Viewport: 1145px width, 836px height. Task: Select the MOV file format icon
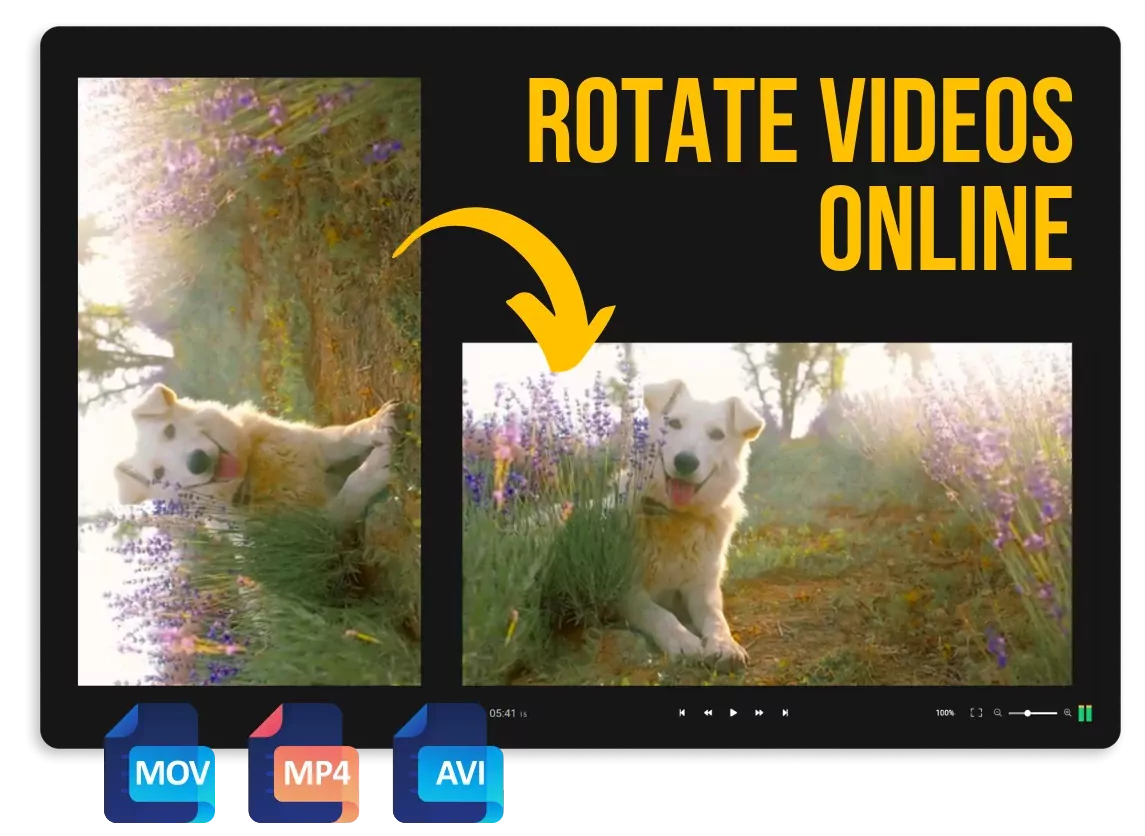tap(159, 765)
